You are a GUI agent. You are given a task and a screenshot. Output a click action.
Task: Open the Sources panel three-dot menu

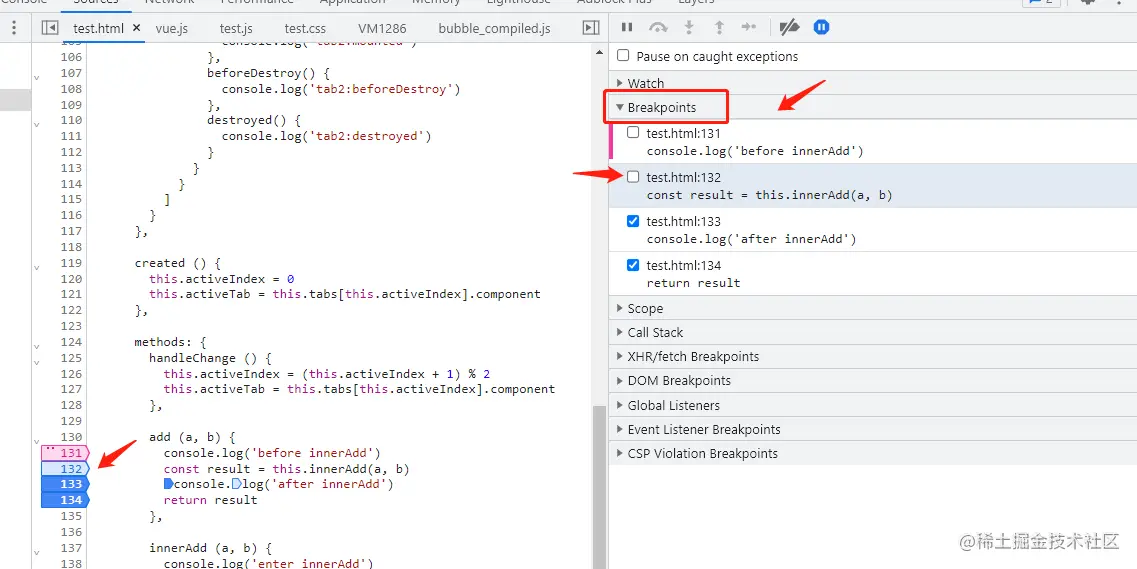pyautogui.click(x=15, y=28)
